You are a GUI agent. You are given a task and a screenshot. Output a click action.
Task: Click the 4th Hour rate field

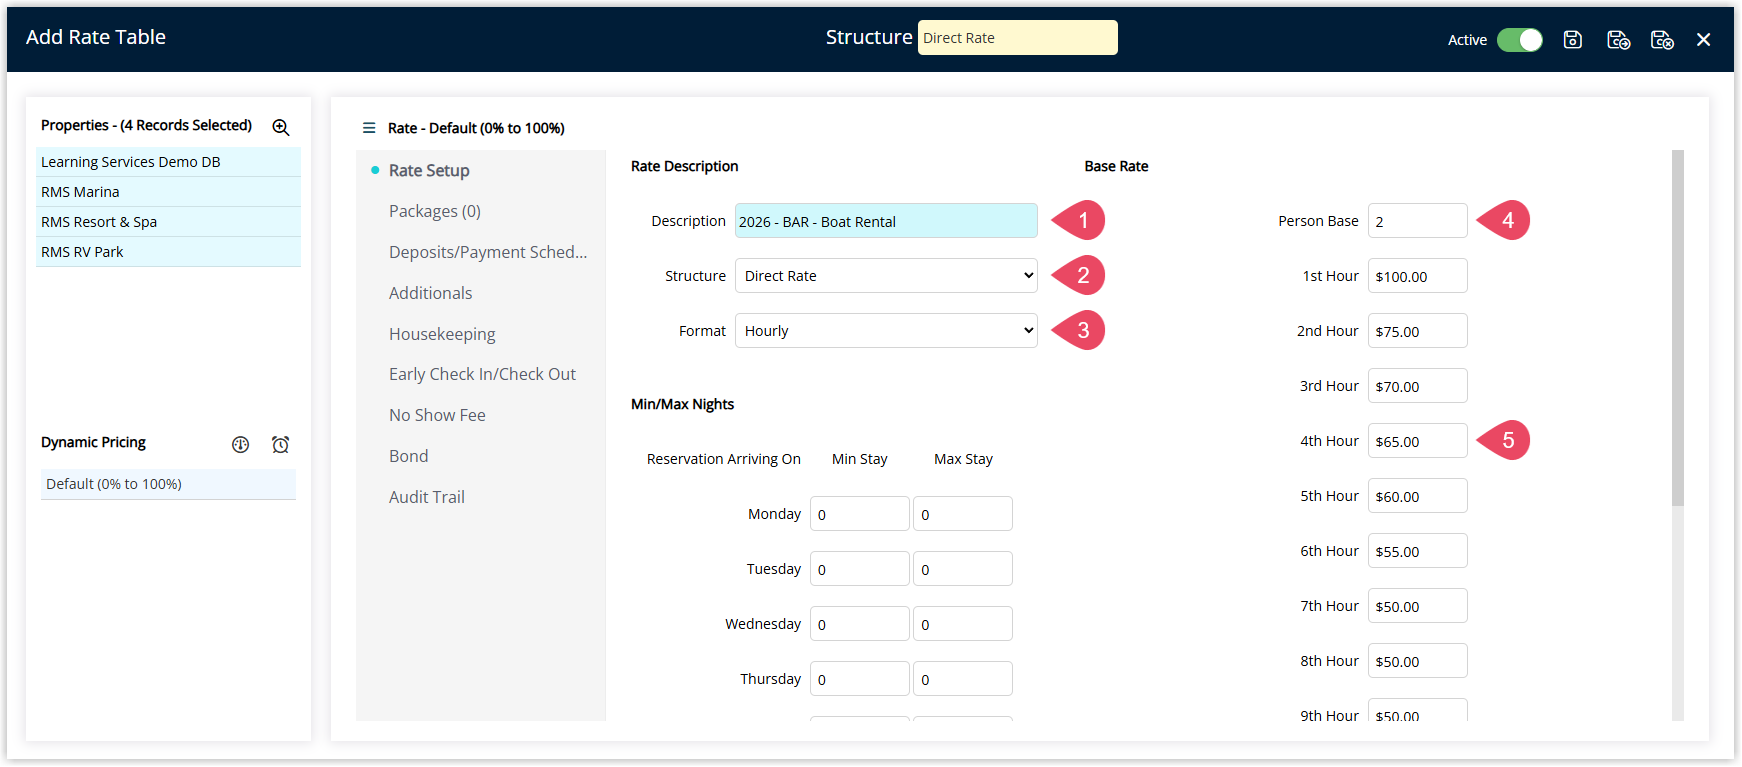(x=1418, y=441)
